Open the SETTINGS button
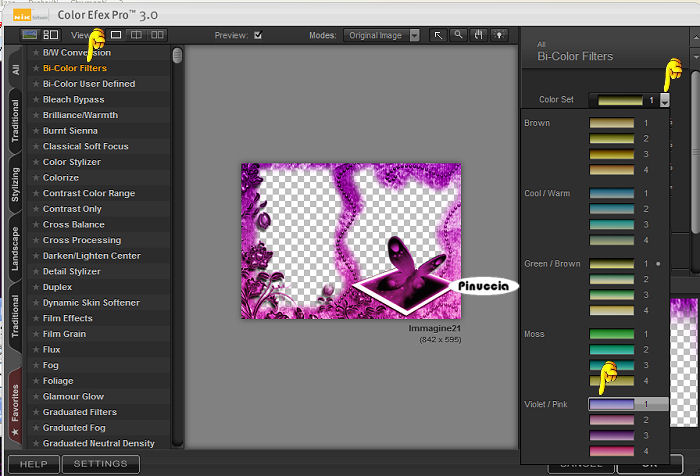 [x=100, y=464]
